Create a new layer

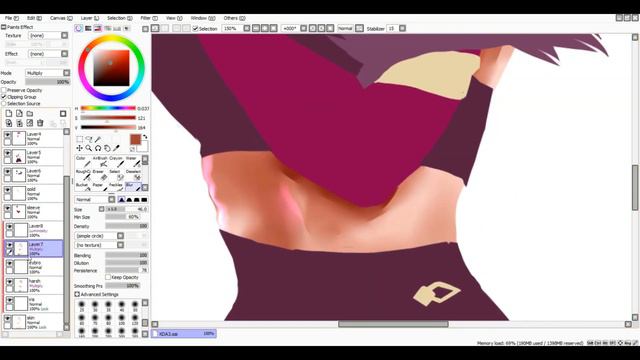click(x=9, y=113)
